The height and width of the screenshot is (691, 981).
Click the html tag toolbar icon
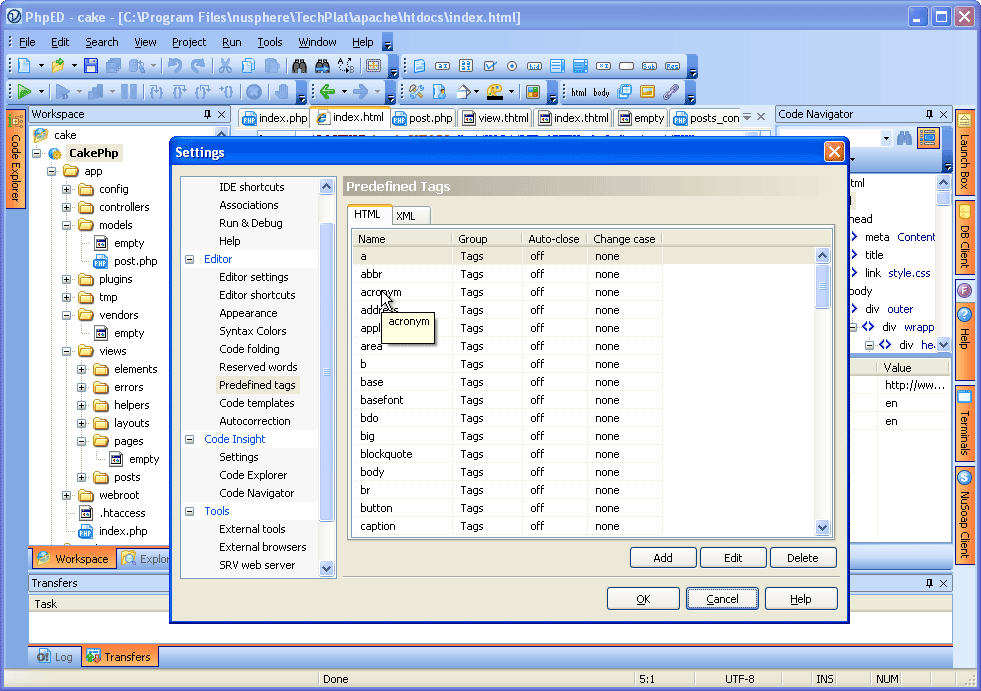pyautogui.click(x=579, y=92)
